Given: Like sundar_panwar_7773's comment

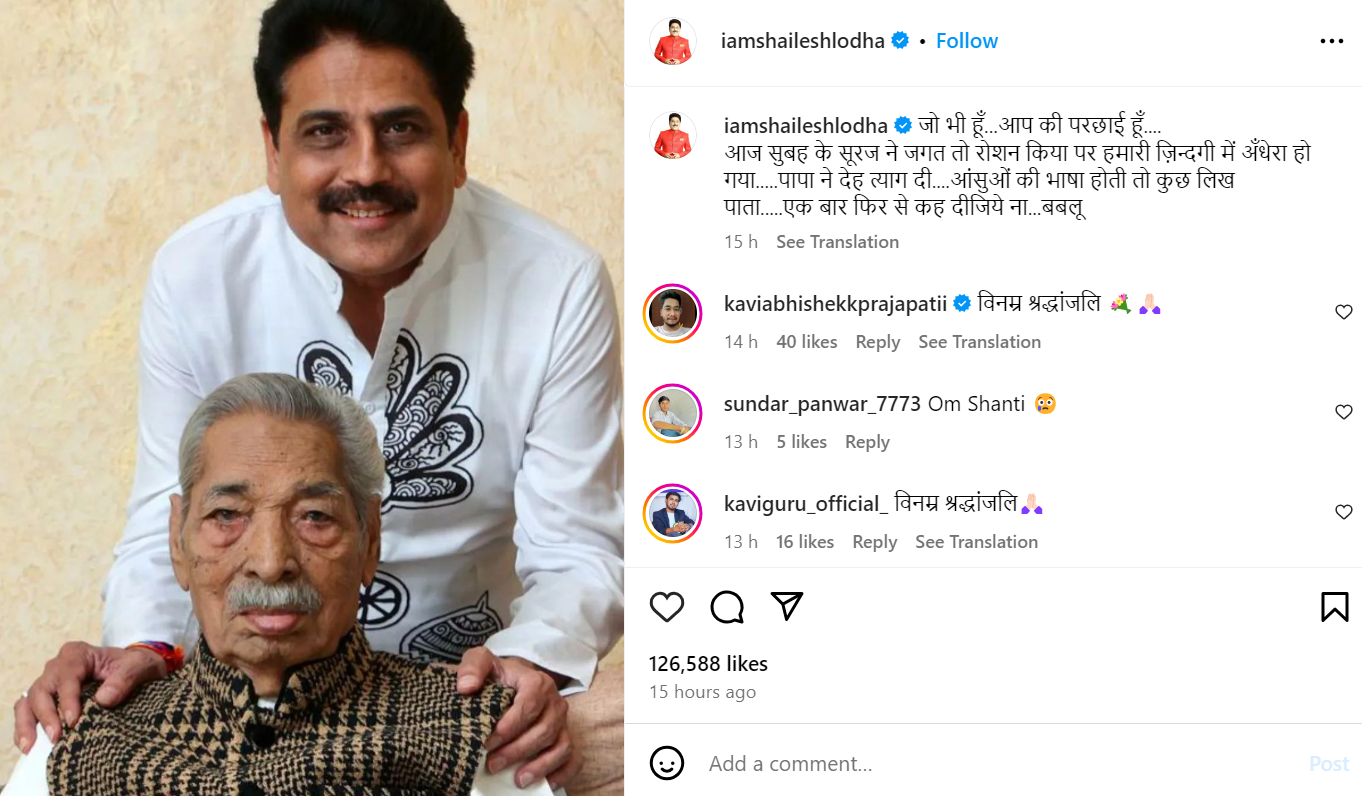Looking at the screenshot, I should click(x=1344, y=412).
